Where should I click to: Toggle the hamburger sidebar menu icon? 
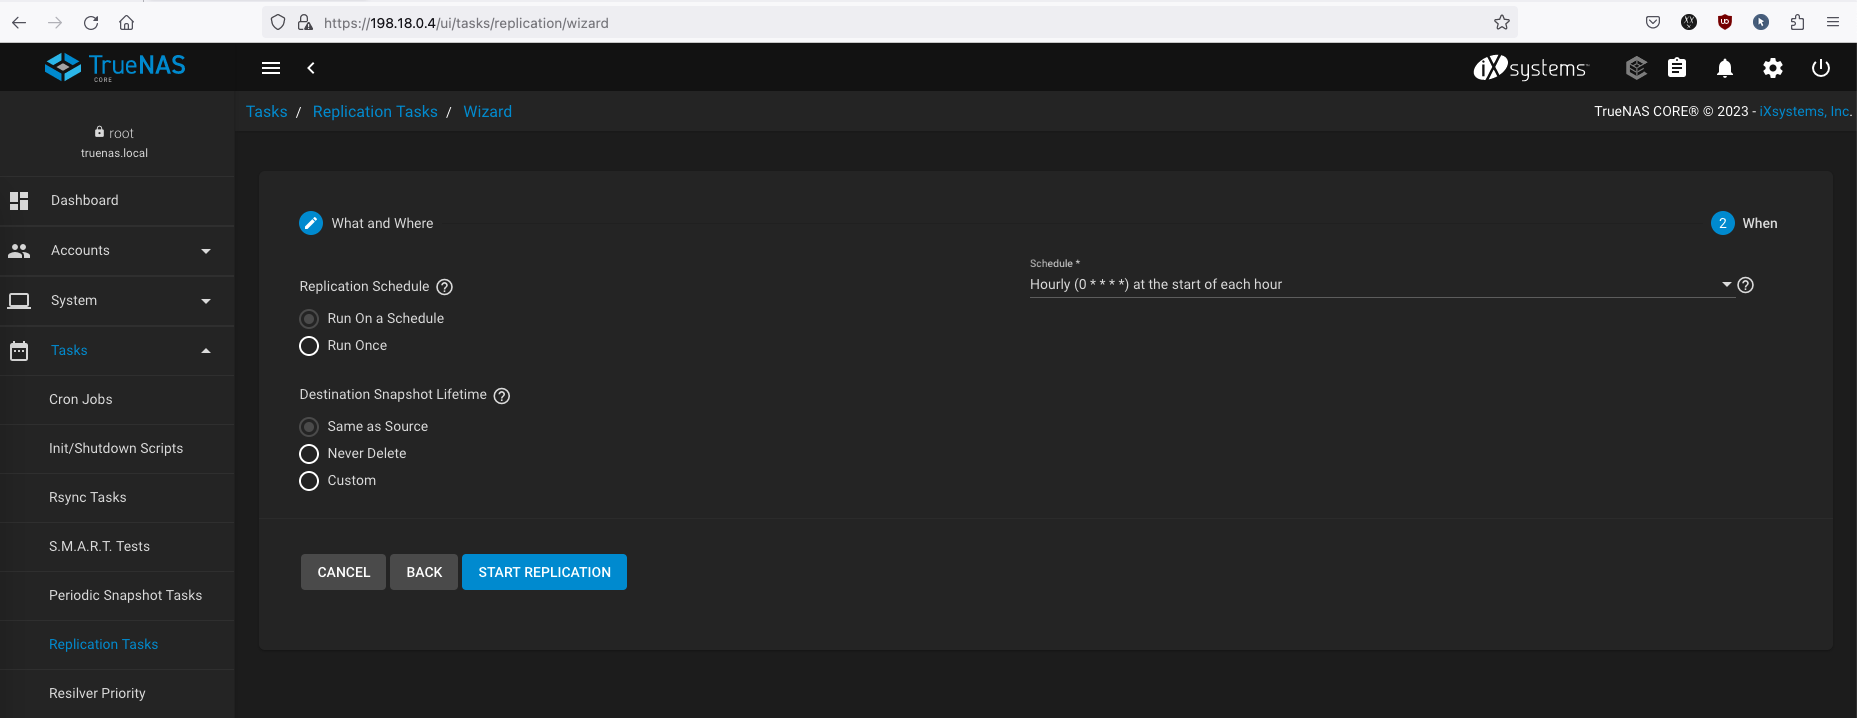[270, 68]
